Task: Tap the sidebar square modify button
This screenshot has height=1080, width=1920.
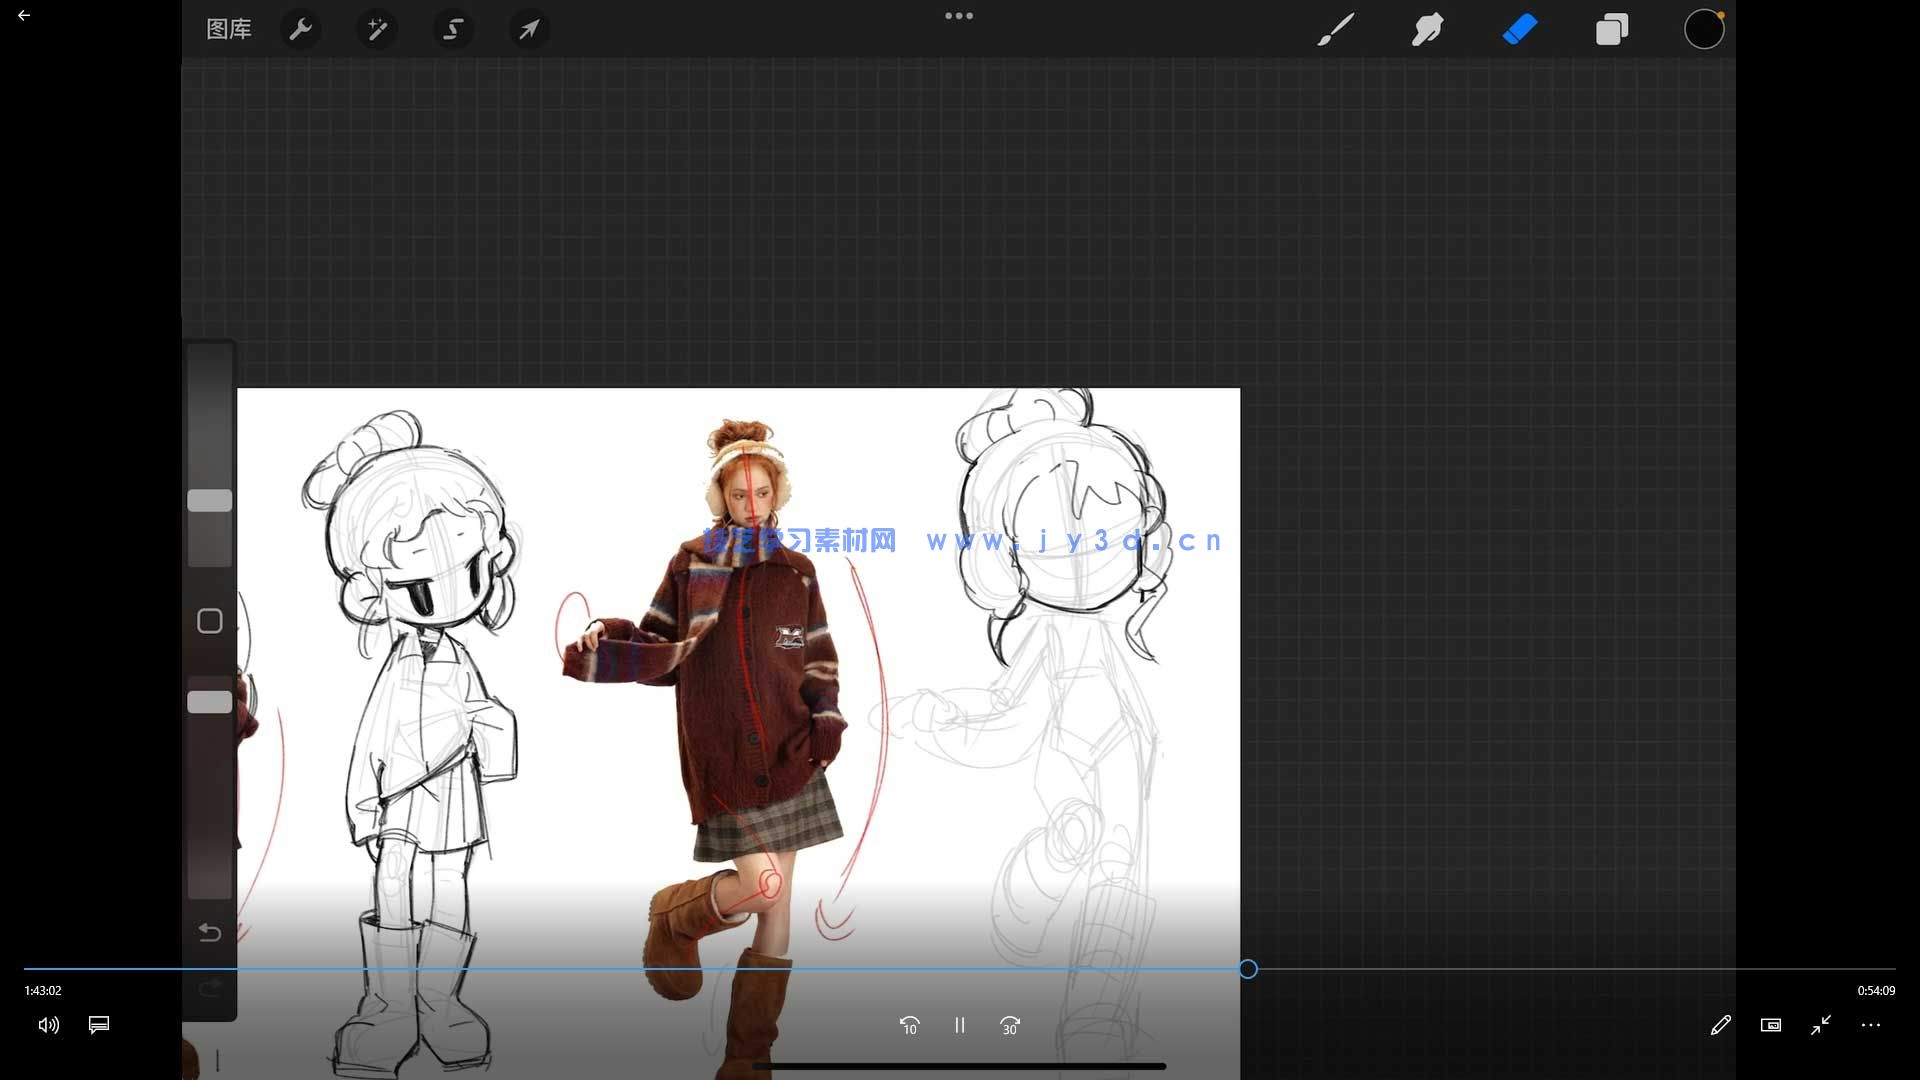Action: 210,621
